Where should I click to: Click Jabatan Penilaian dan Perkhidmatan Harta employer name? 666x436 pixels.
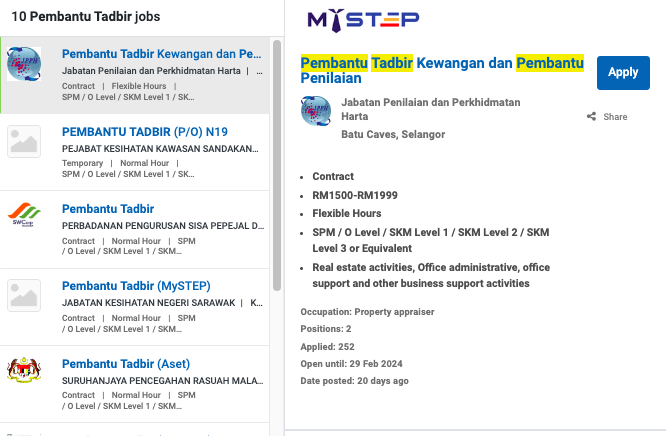430,110
